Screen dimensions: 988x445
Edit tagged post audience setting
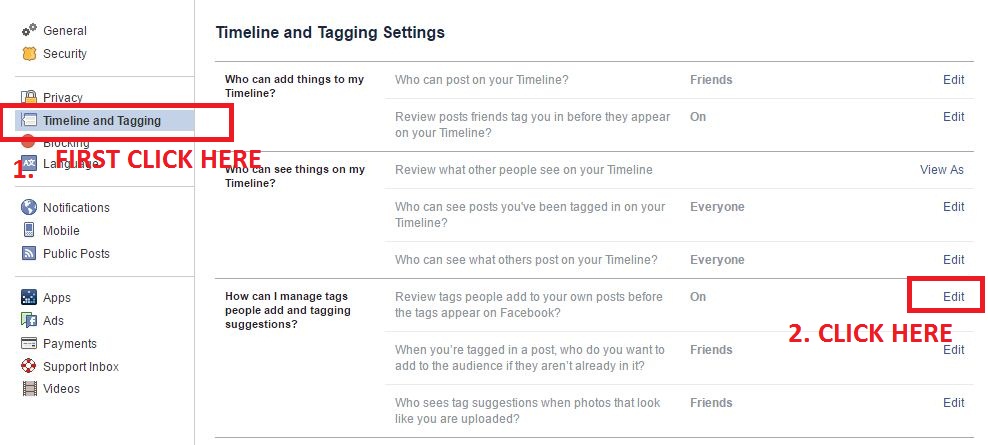(x=953, y=350)
